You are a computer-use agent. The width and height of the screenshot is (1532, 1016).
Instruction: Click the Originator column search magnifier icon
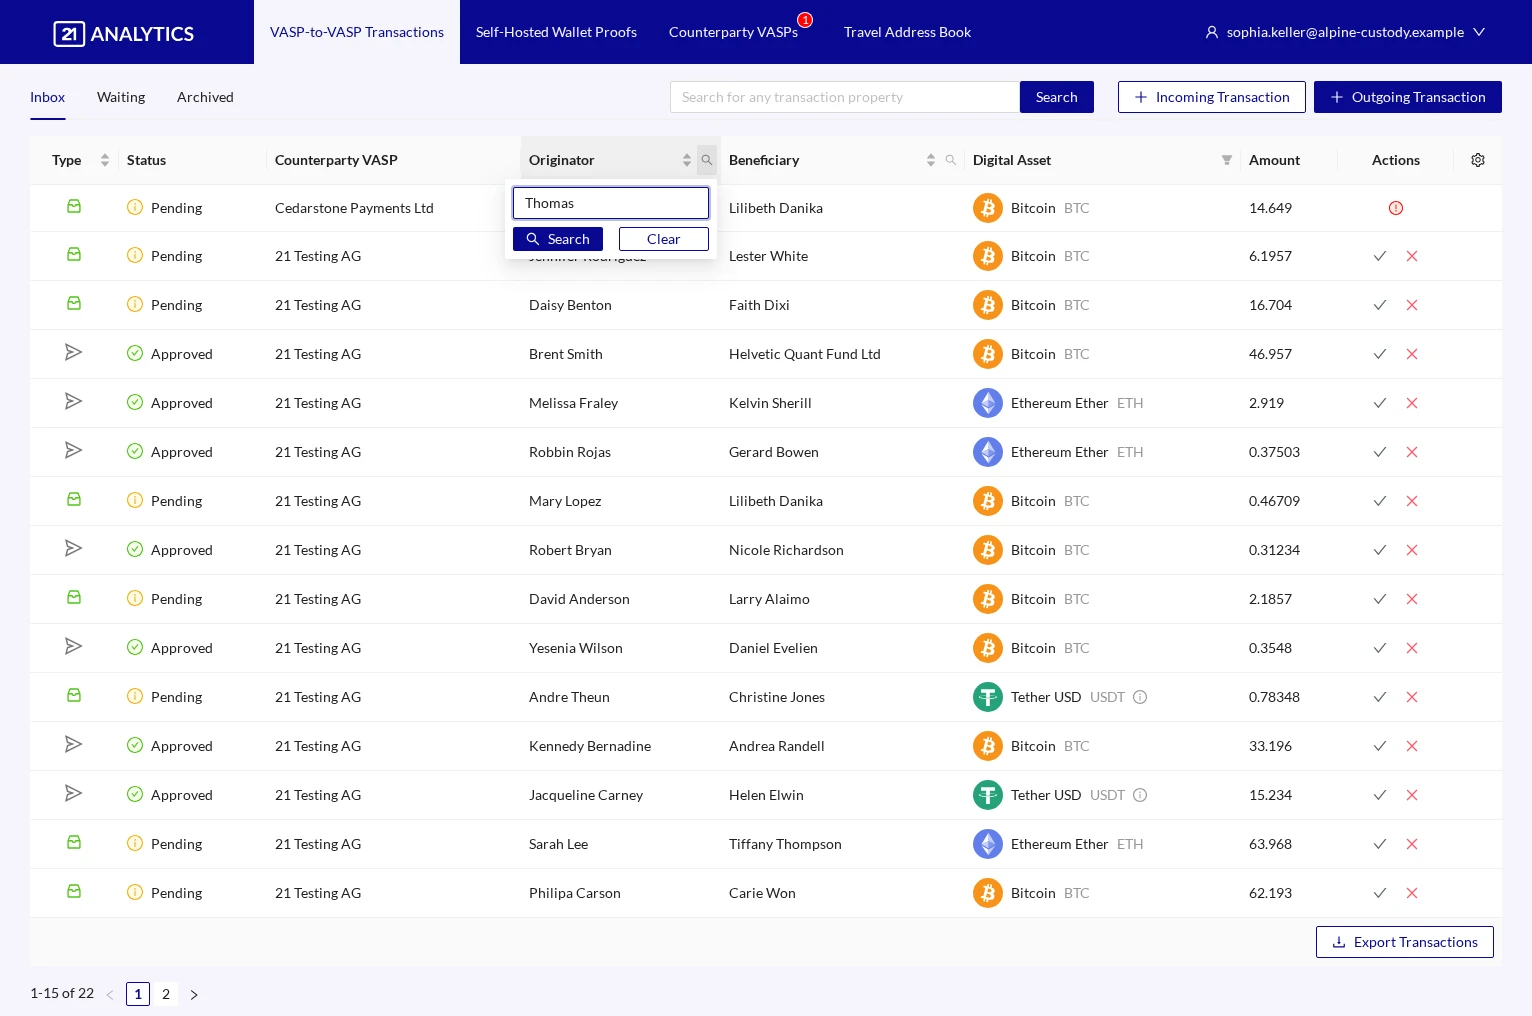click(x=707, y=160)
